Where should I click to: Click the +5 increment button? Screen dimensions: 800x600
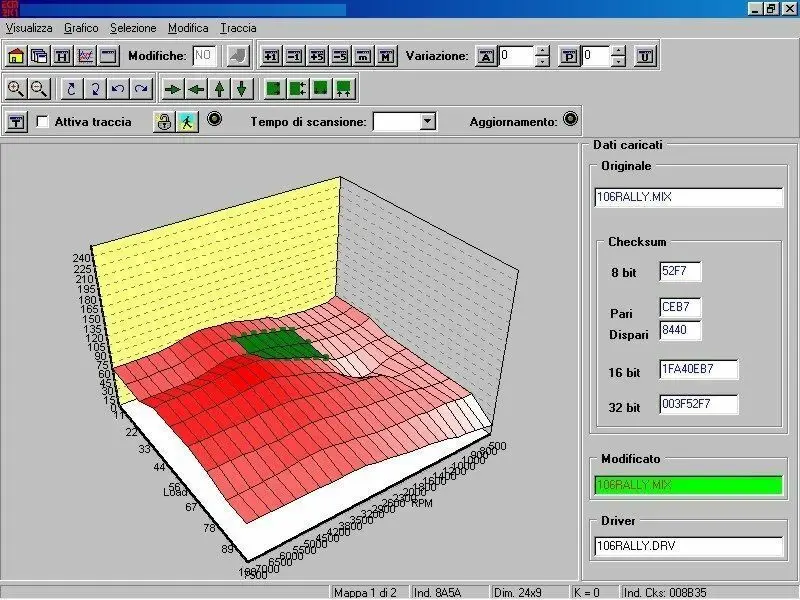pyautogui.click(x=317, y=56)
